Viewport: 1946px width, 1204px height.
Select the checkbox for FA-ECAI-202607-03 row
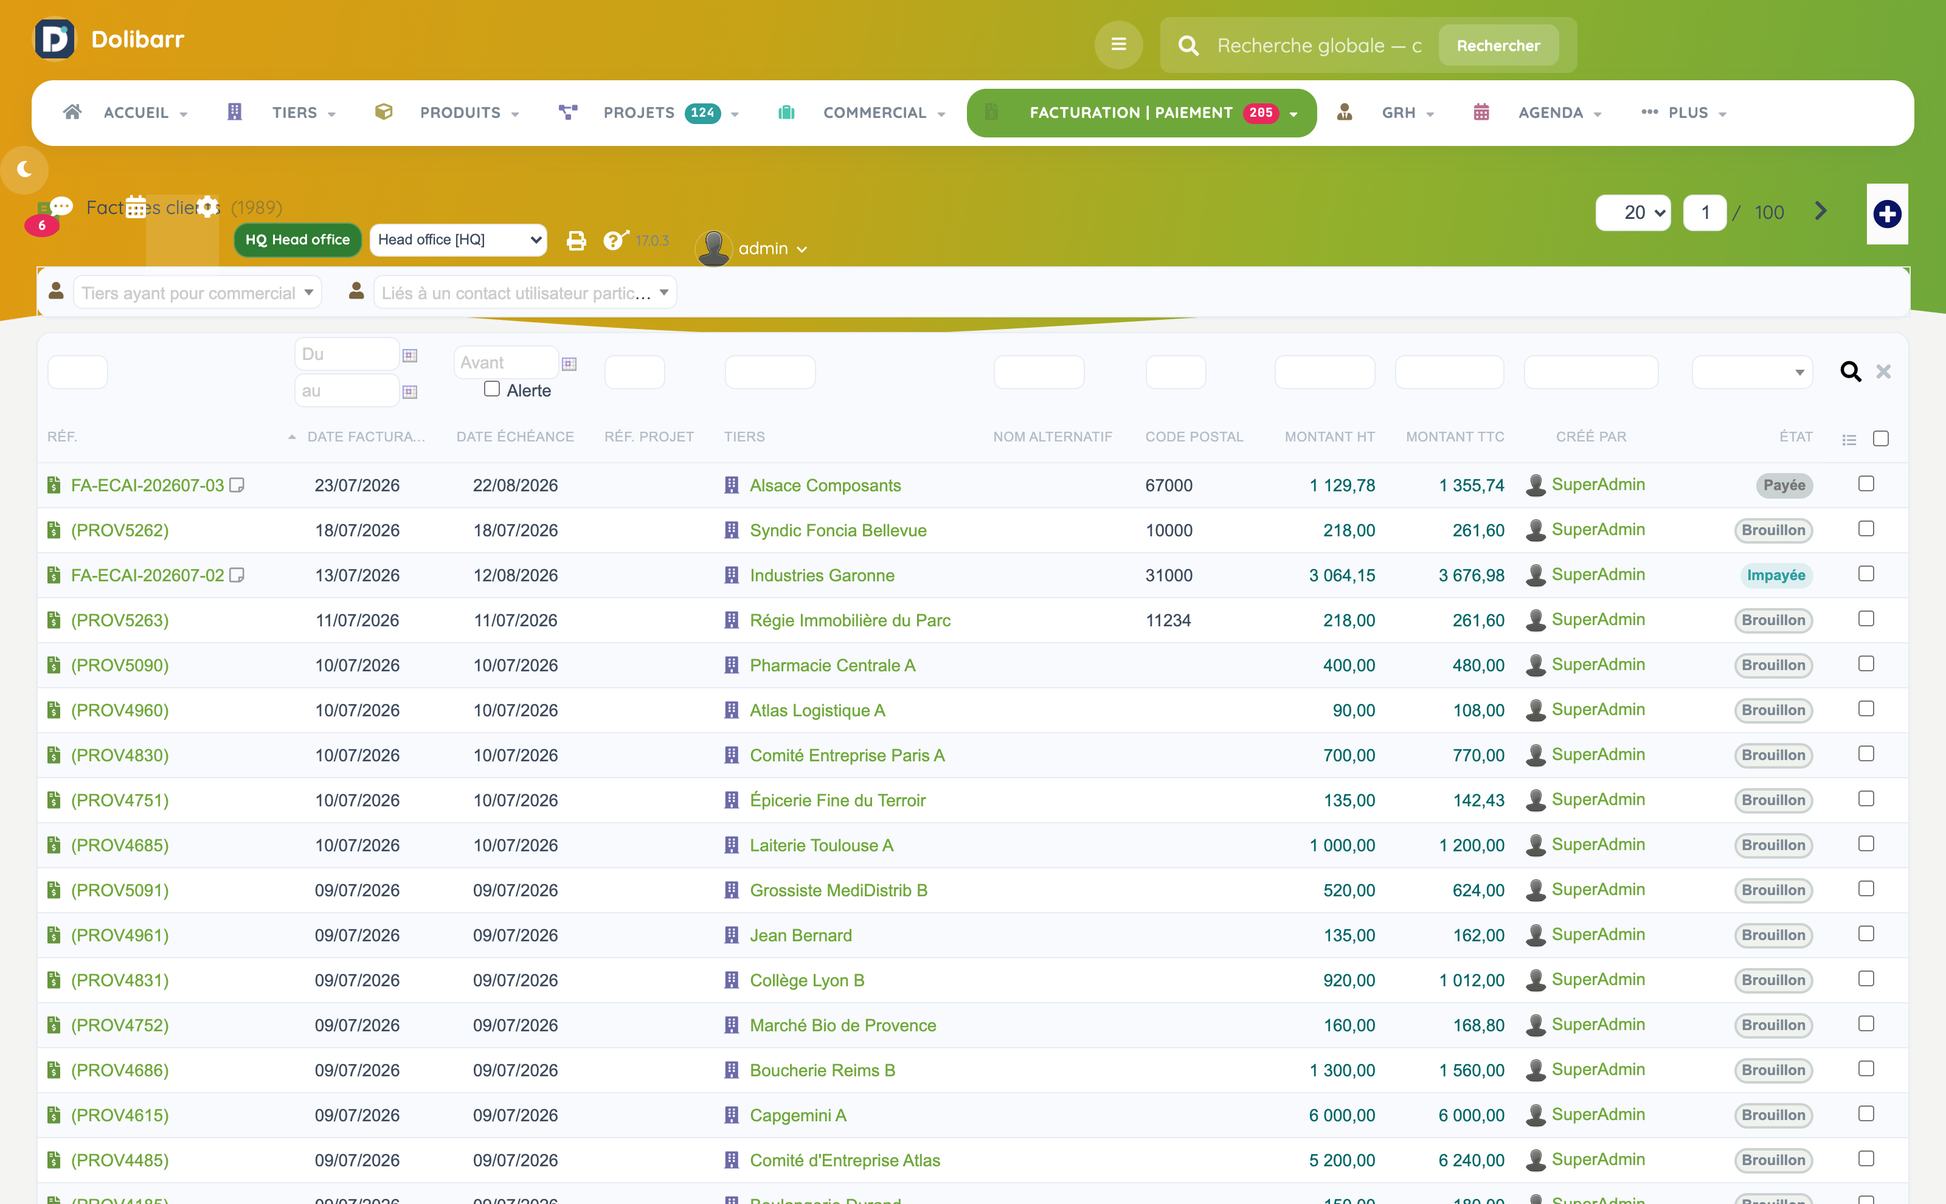(x=1866, y=484)
